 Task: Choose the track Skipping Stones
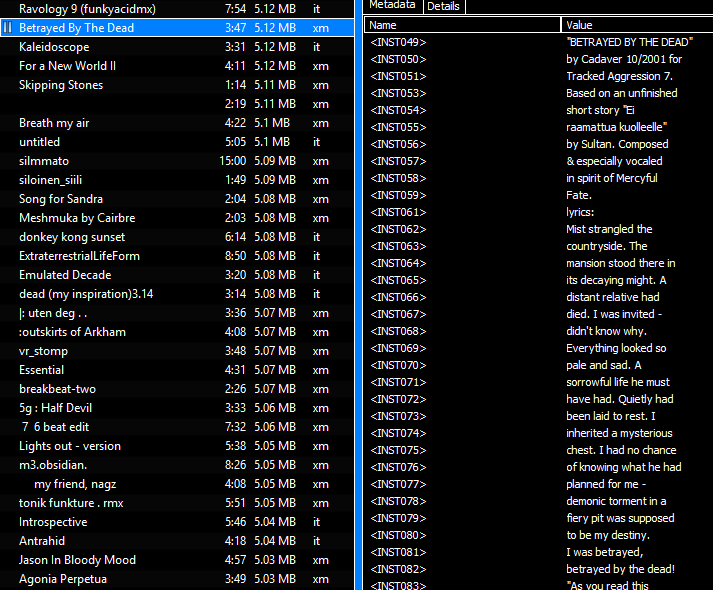click(x=61, y=85)
